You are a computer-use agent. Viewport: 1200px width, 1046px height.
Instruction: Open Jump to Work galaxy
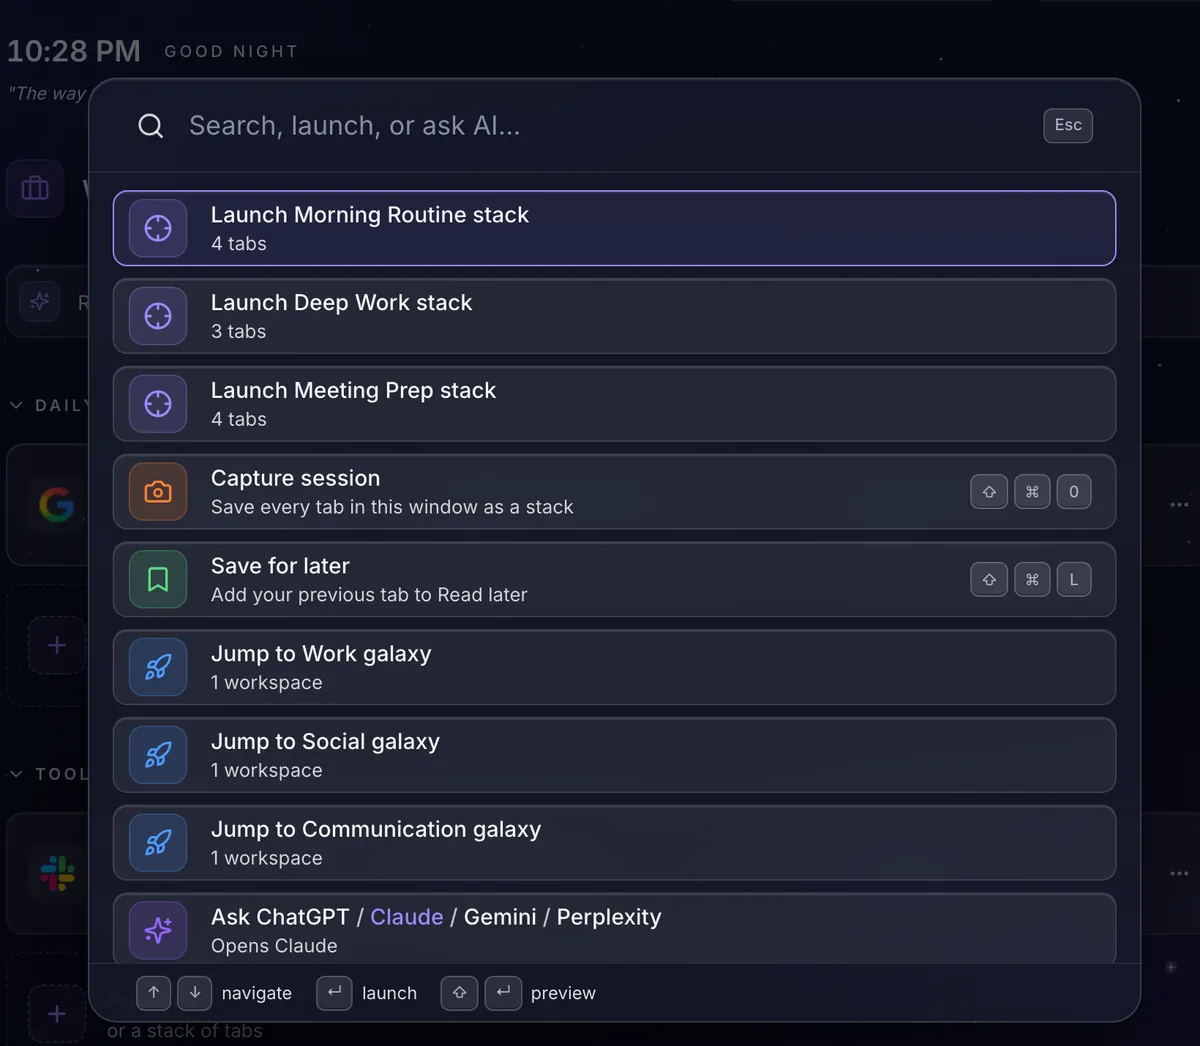click(x=614, y=667)
